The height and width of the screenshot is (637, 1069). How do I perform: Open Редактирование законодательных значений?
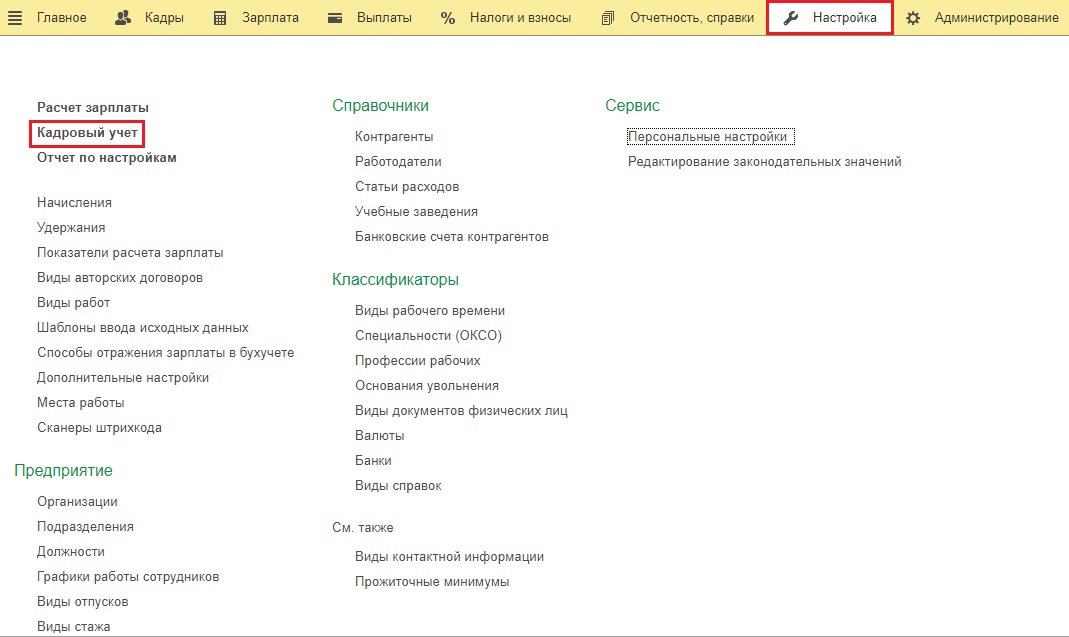764,162
